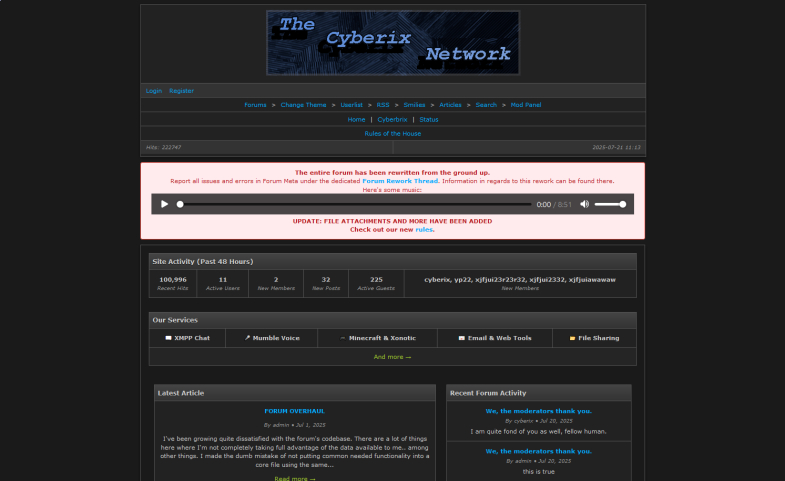
Task: Open the Userlist page
Action: [x=351, y=105]
